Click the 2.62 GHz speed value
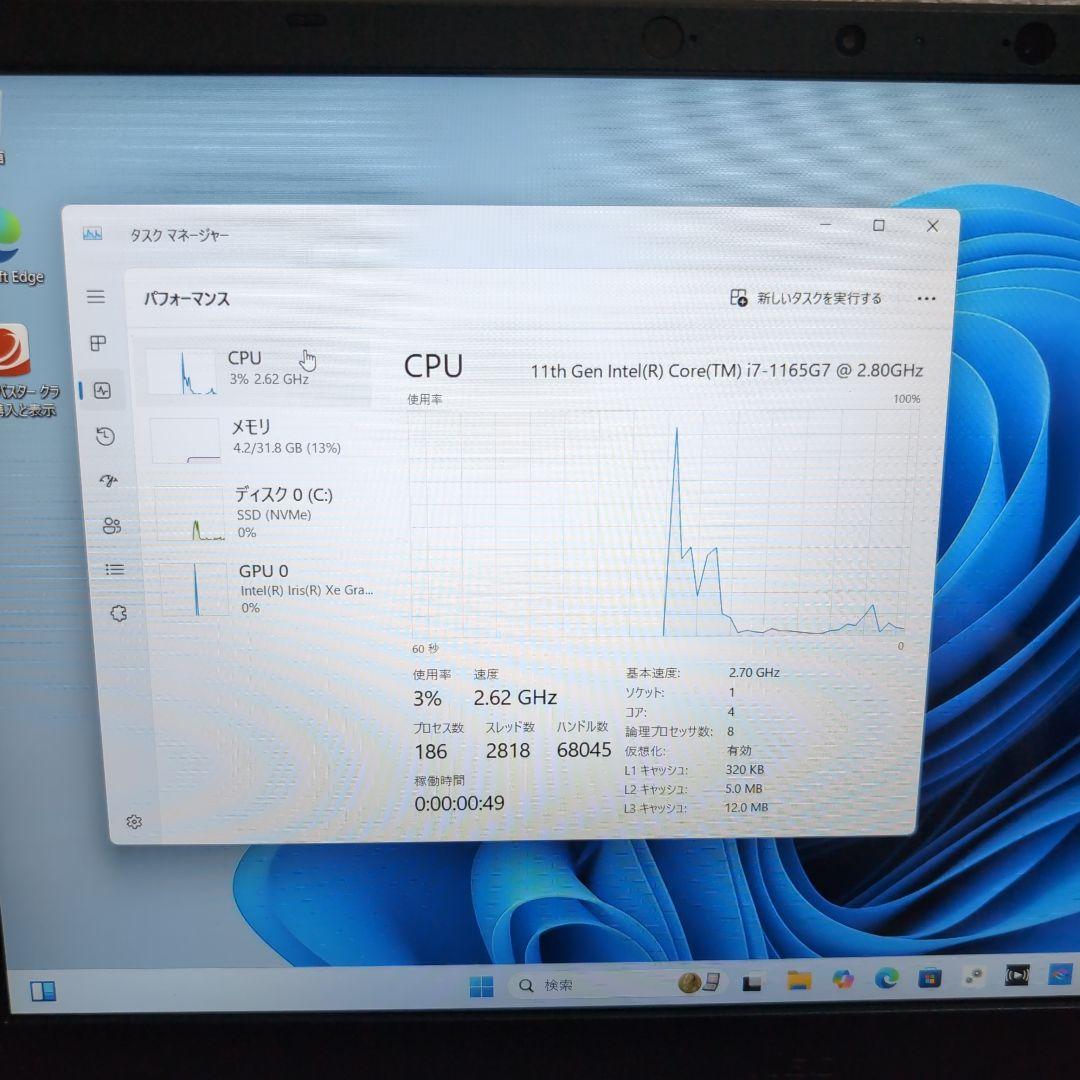Viewport: 1080px width, 1080px height. [x=515, y=698]
